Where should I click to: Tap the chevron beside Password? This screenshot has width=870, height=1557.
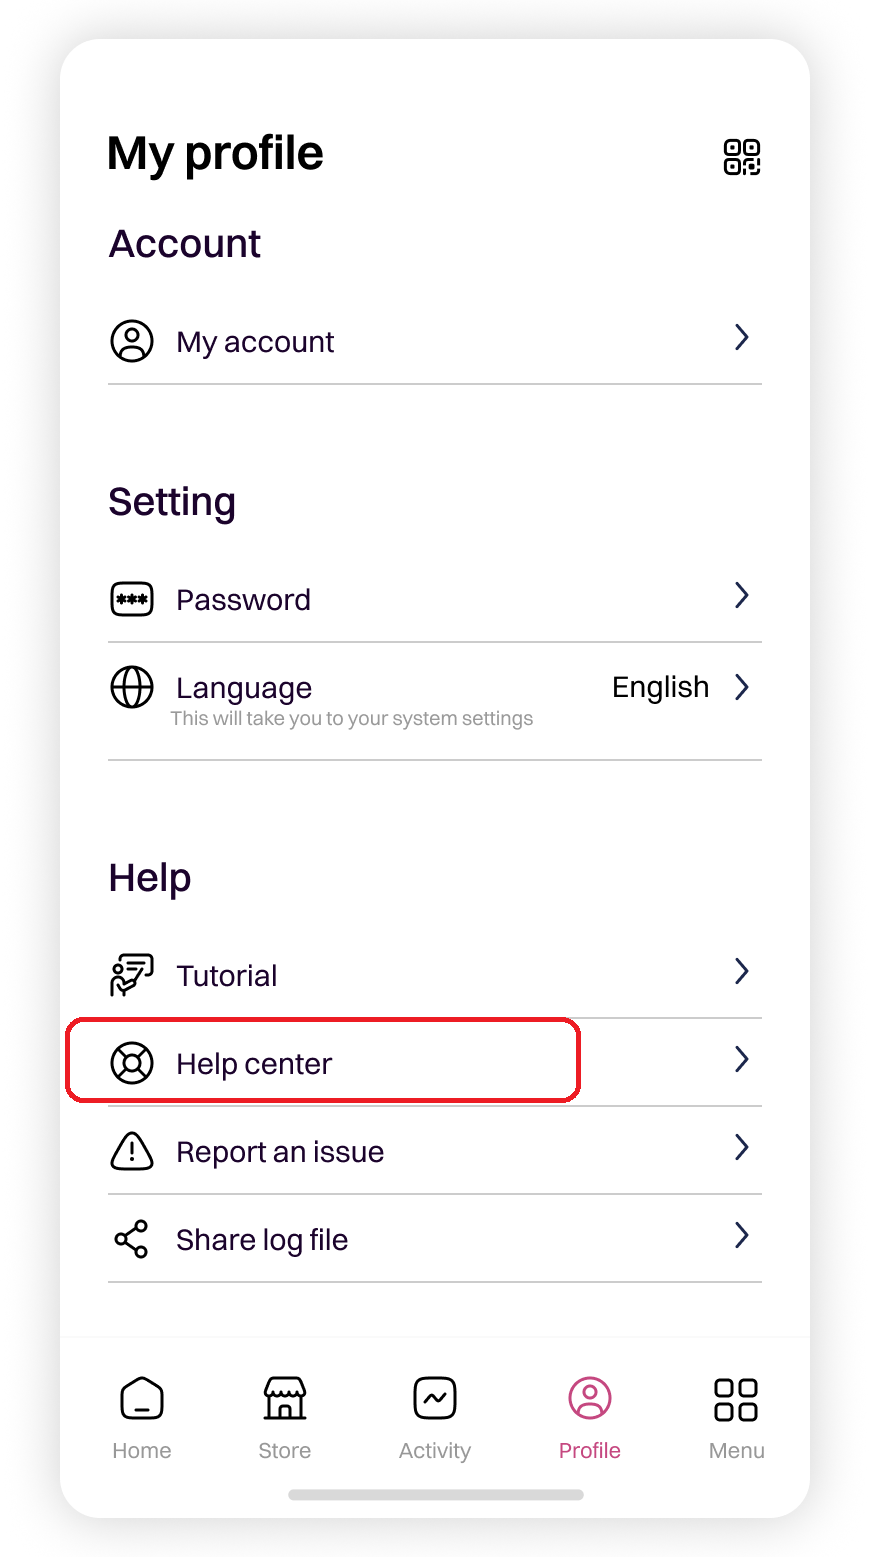click(x=741, y=596)
